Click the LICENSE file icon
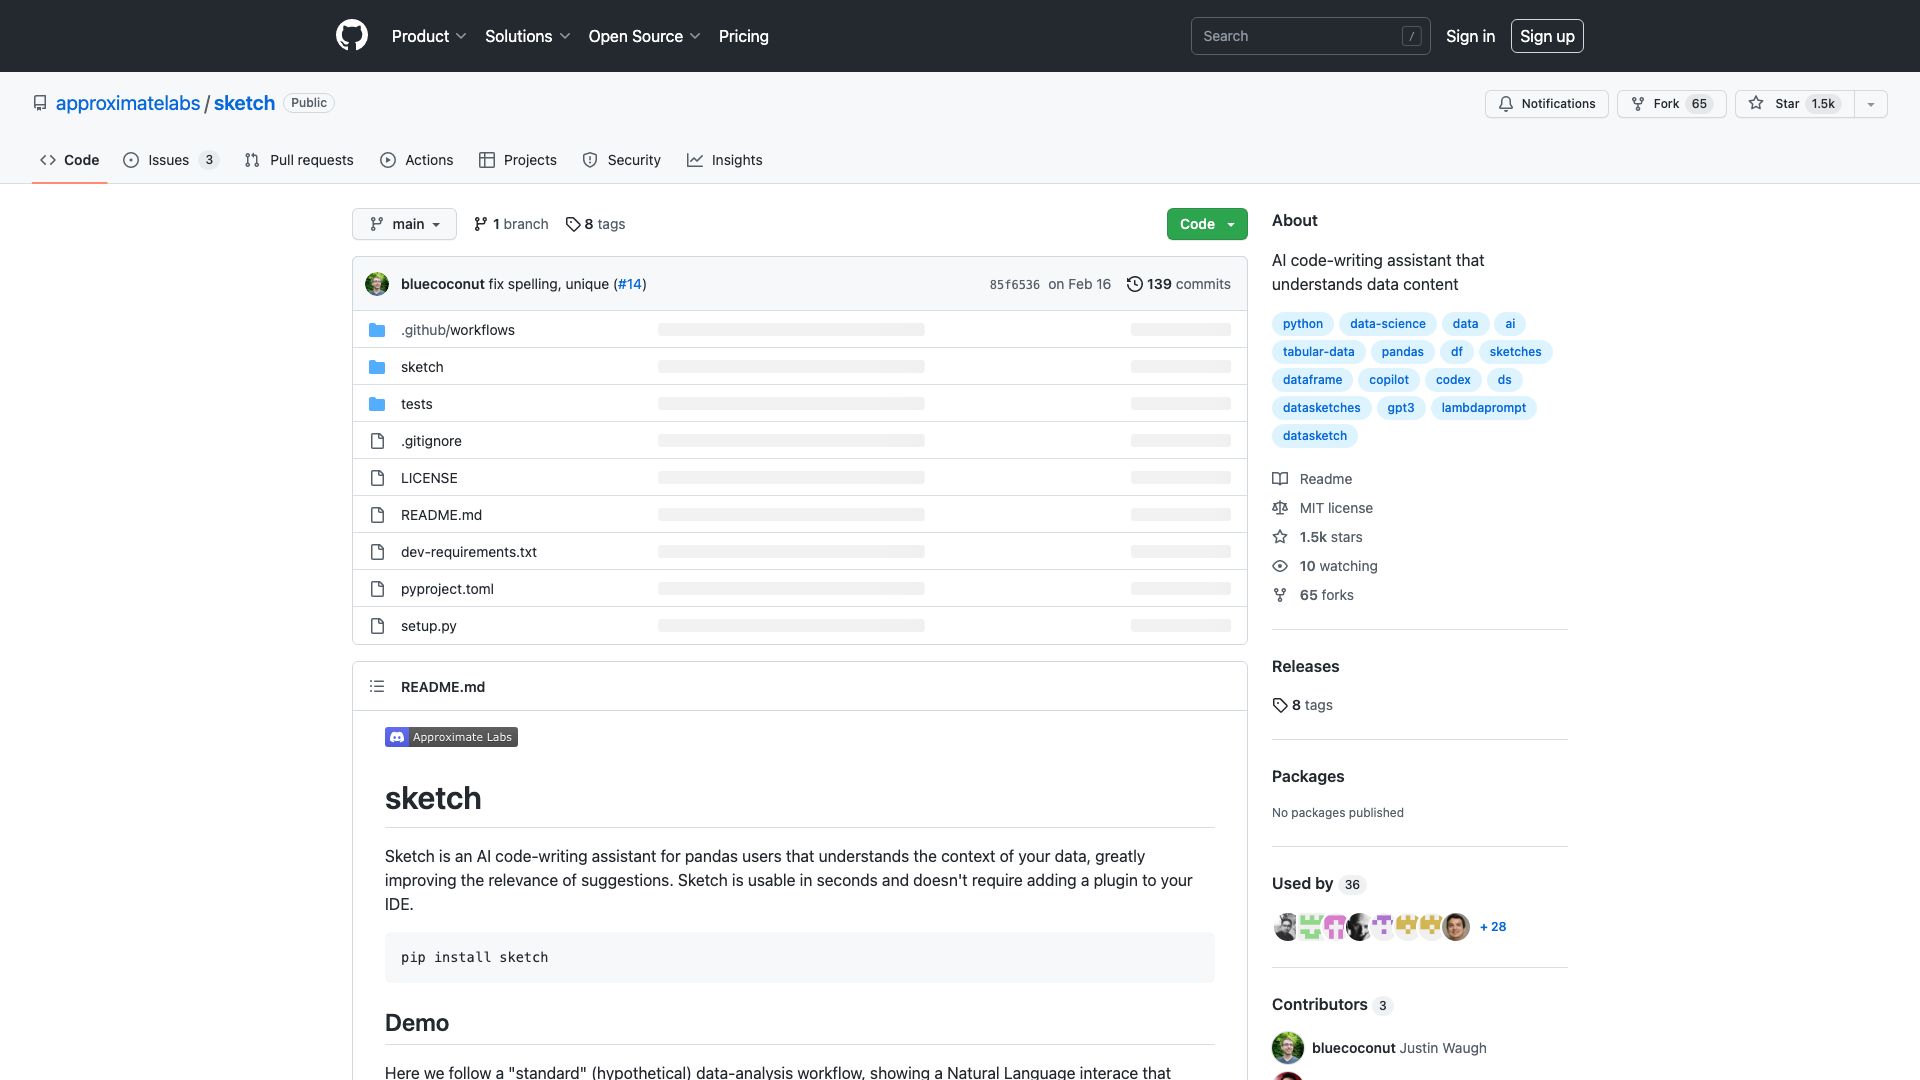 (x=377, y=478)
